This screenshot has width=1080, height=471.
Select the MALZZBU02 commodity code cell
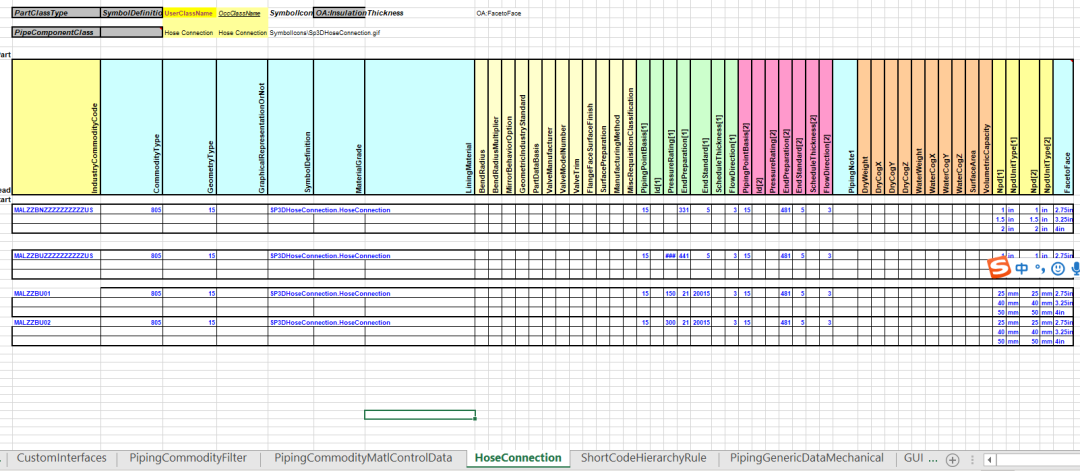pyautogui.click(x=56, y=322)
